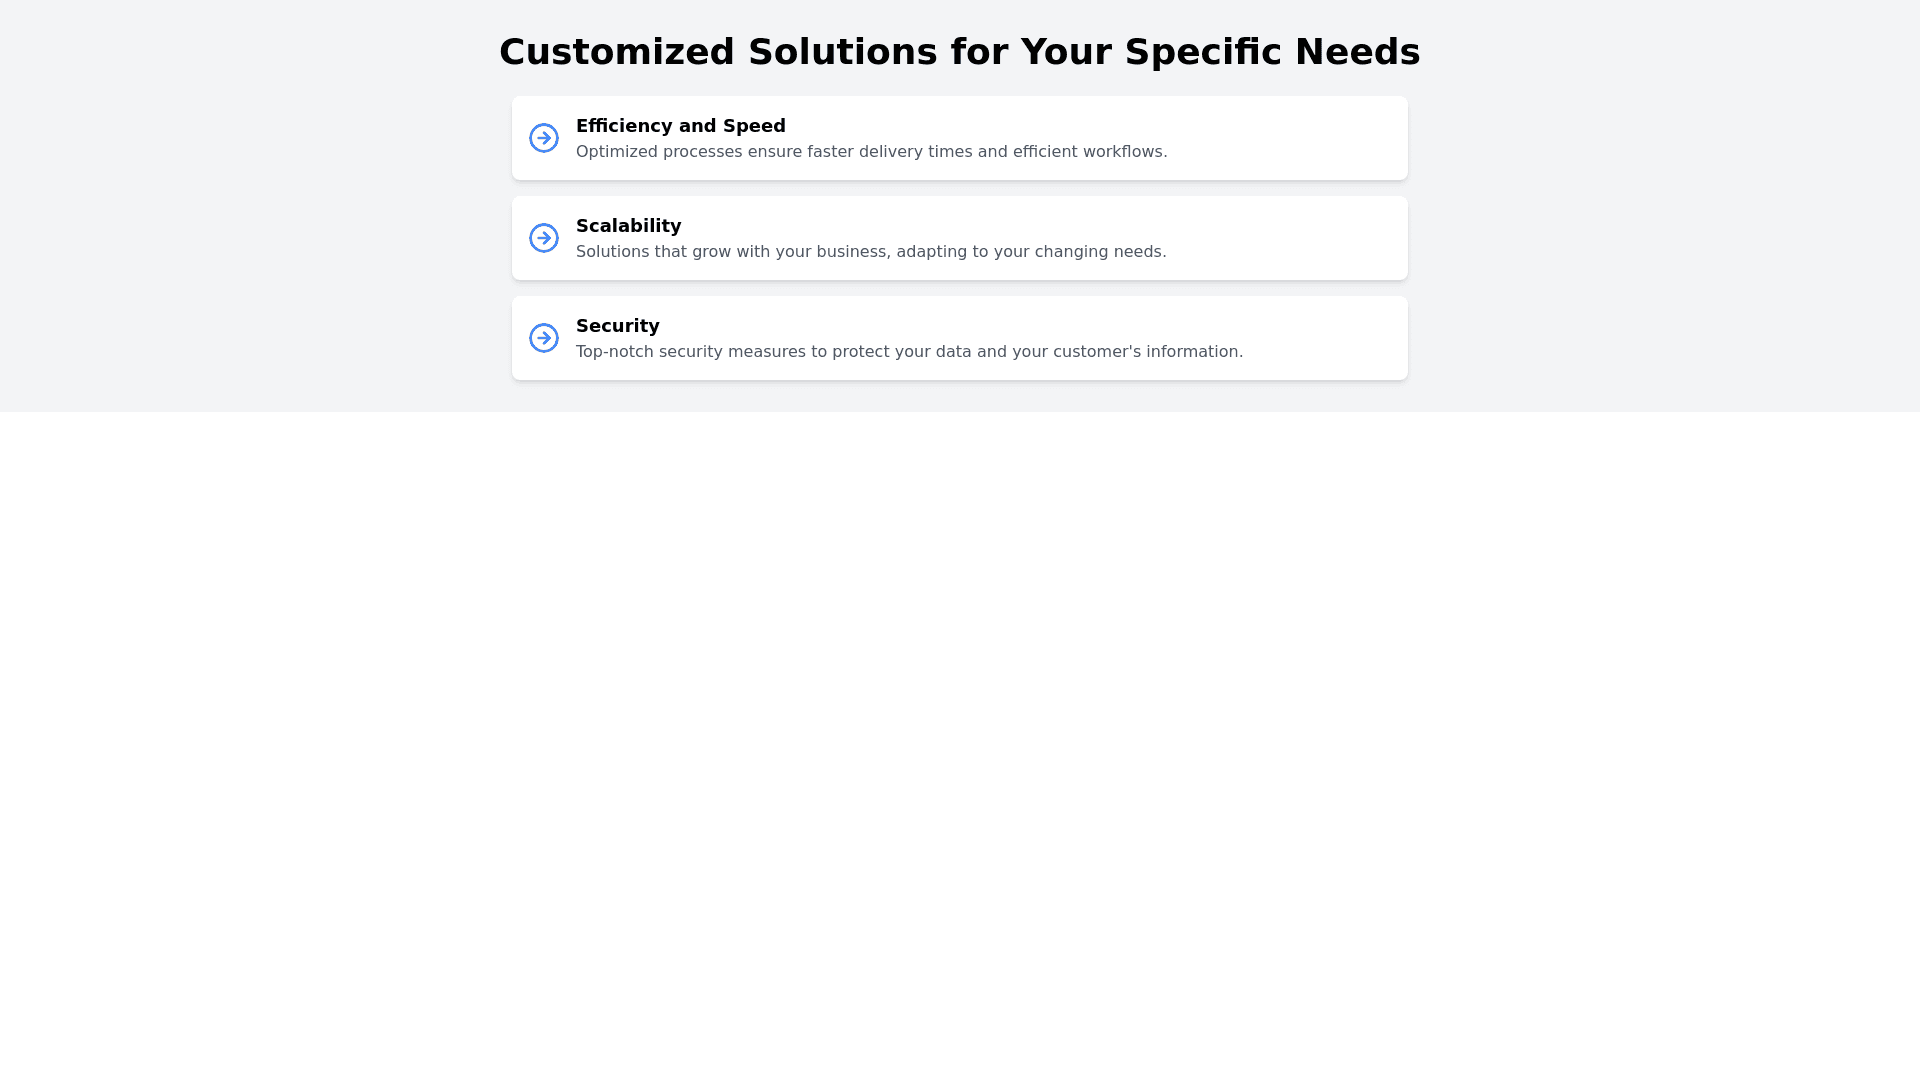Click the word "Your" in the heading

[x=1065, y=52]
